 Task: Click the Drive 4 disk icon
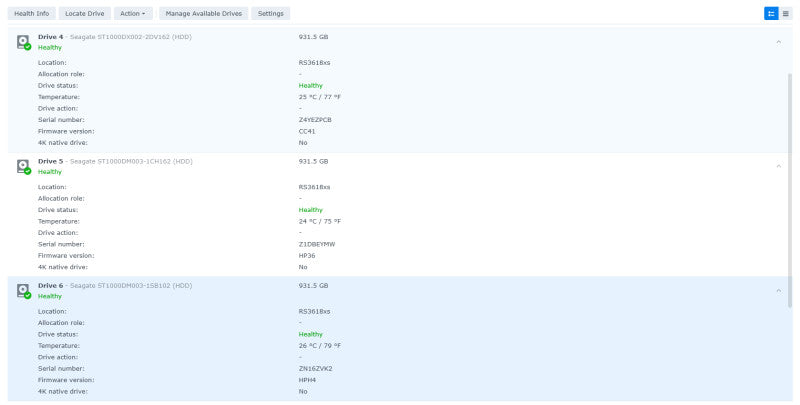tap(23, 42)
